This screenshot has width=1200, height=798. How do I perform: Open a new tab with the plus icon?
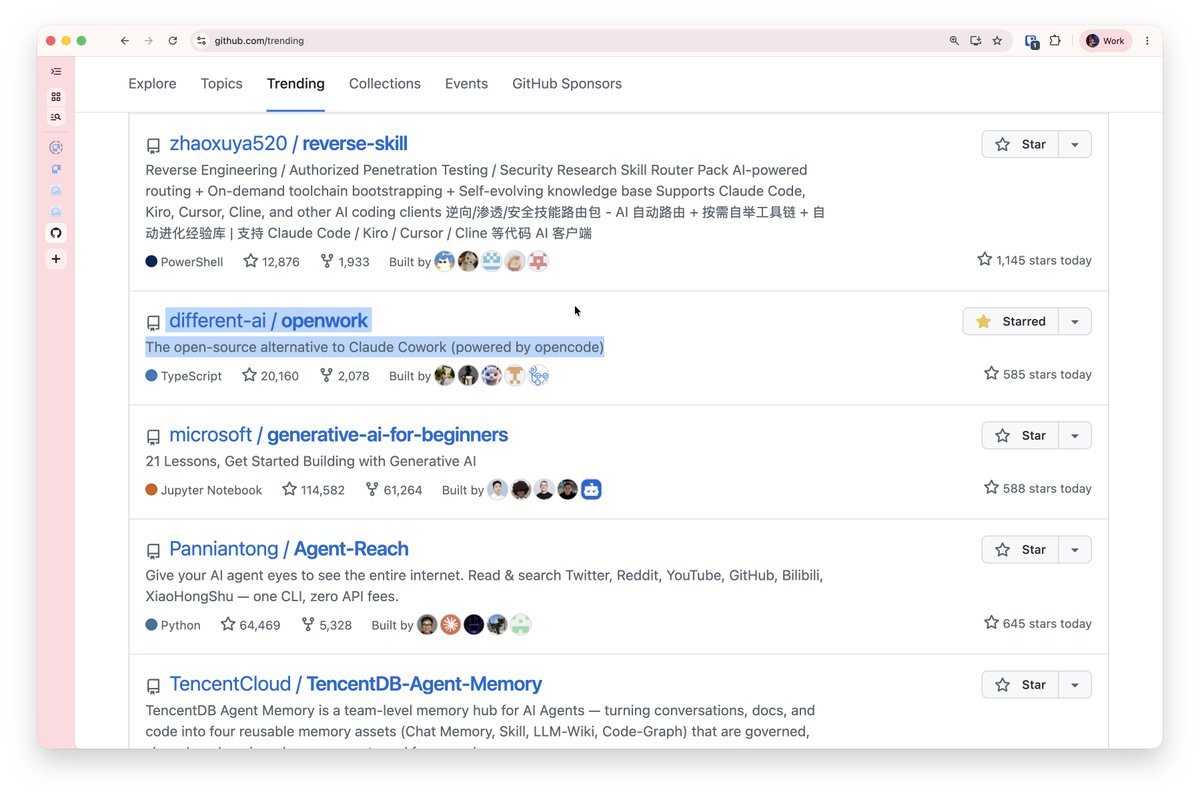[56, 259]
